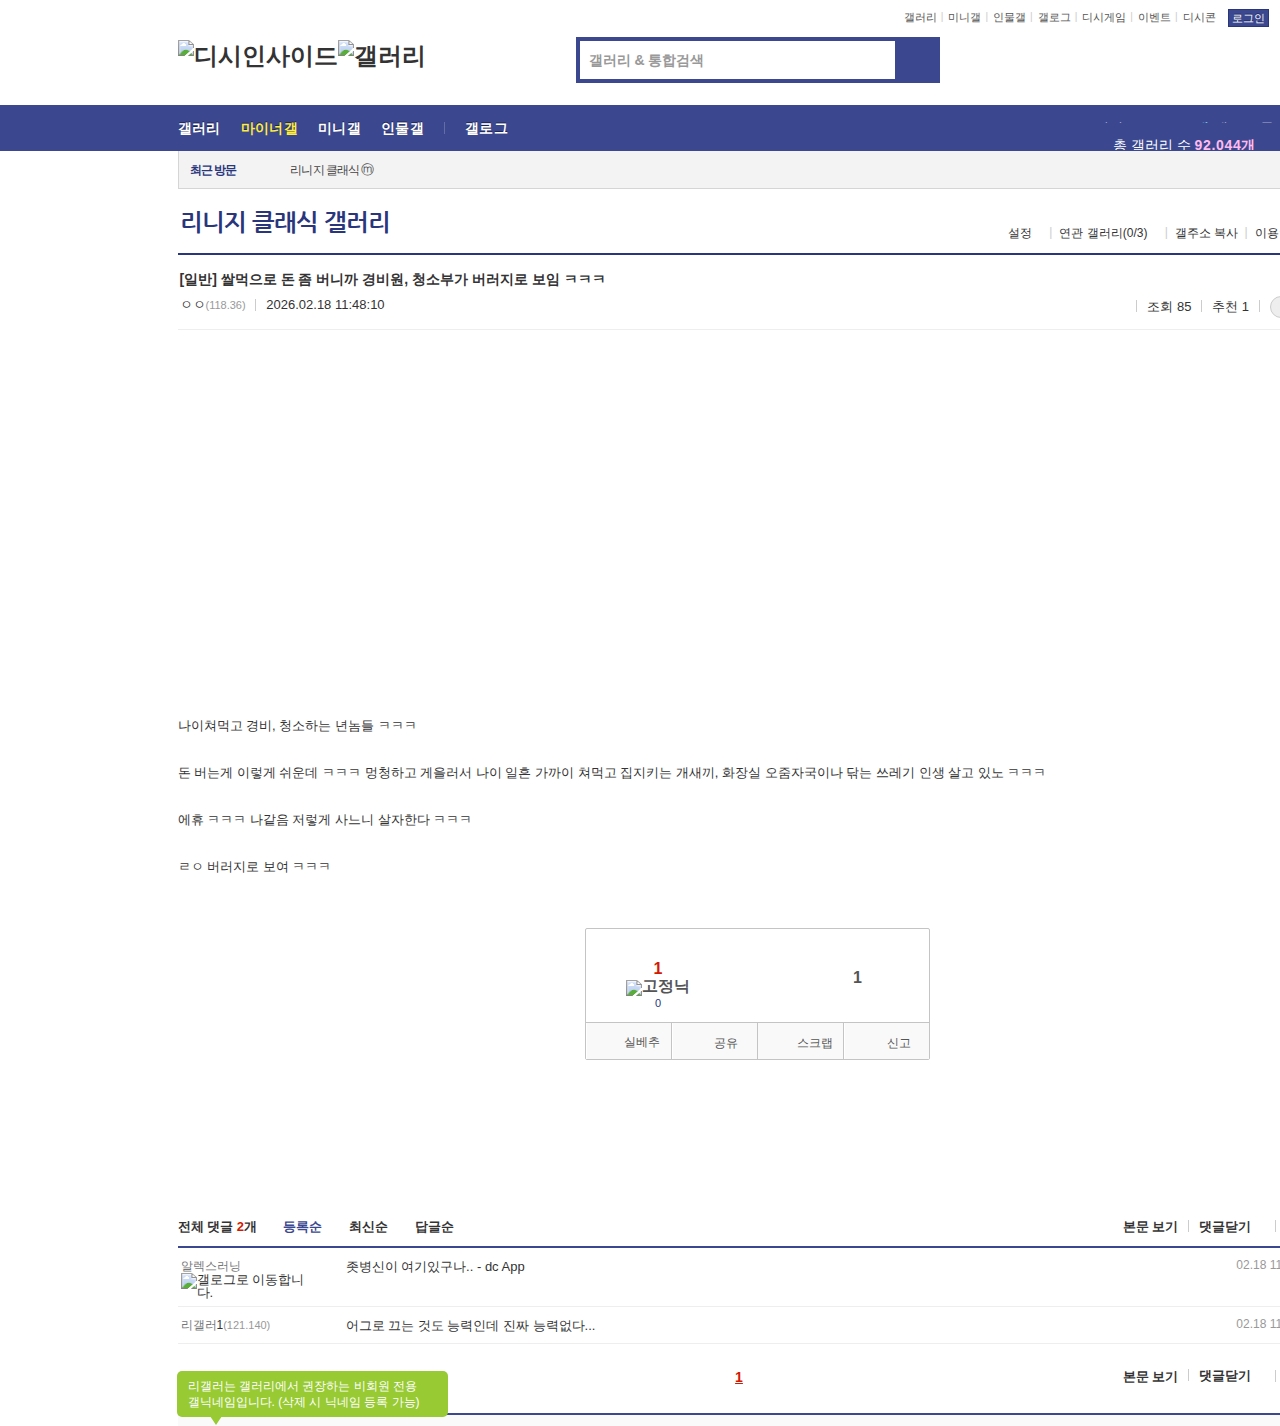This screenshot has height=1426, width=1280.
Task: Open 이벤트 link at top
Action: tap(1154, 18)
